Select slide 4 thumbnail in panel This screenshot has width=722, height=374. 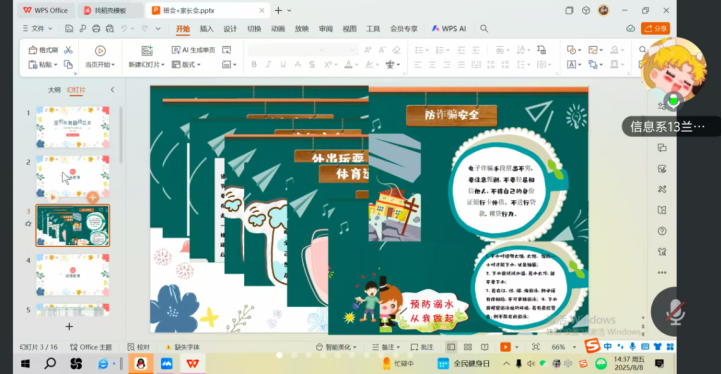73,275
